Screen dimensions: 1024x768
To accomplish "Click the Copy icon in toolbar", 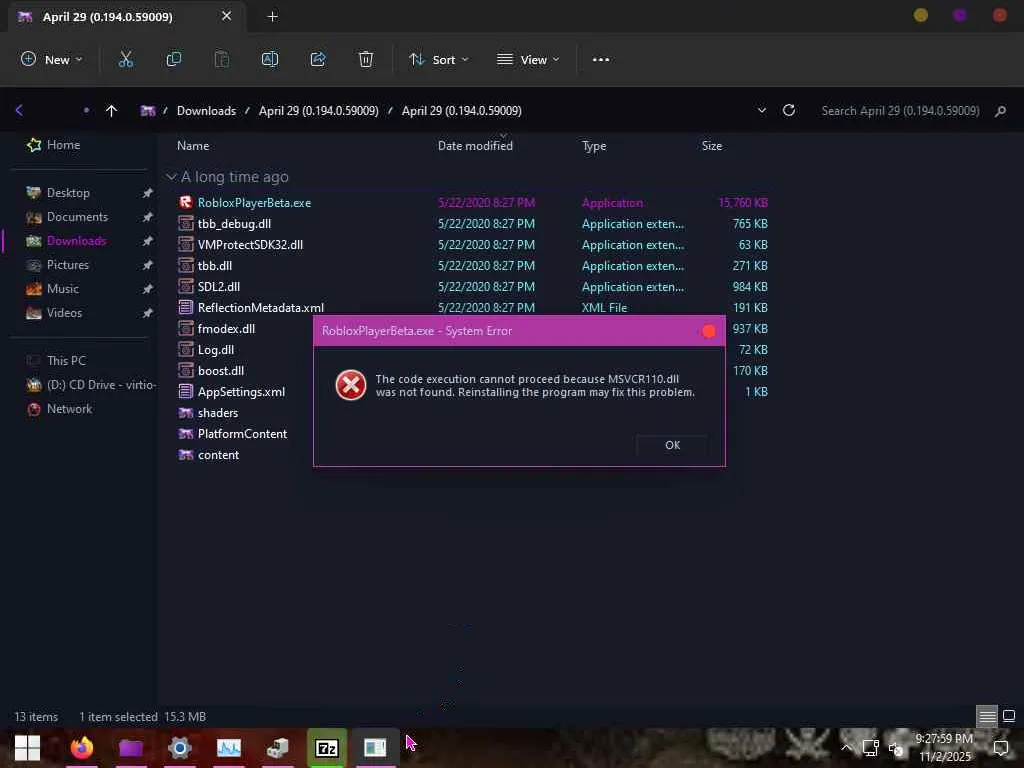I will coord(174,59).
